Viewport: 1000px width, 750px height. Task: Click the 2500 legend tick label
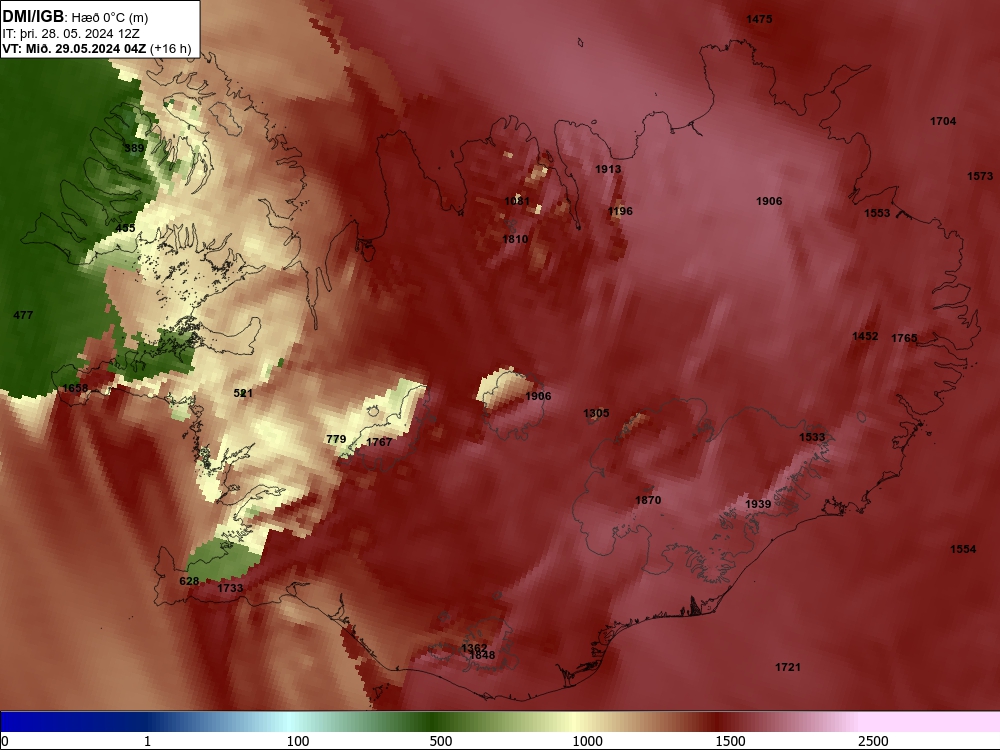click(x=873, y=741)
